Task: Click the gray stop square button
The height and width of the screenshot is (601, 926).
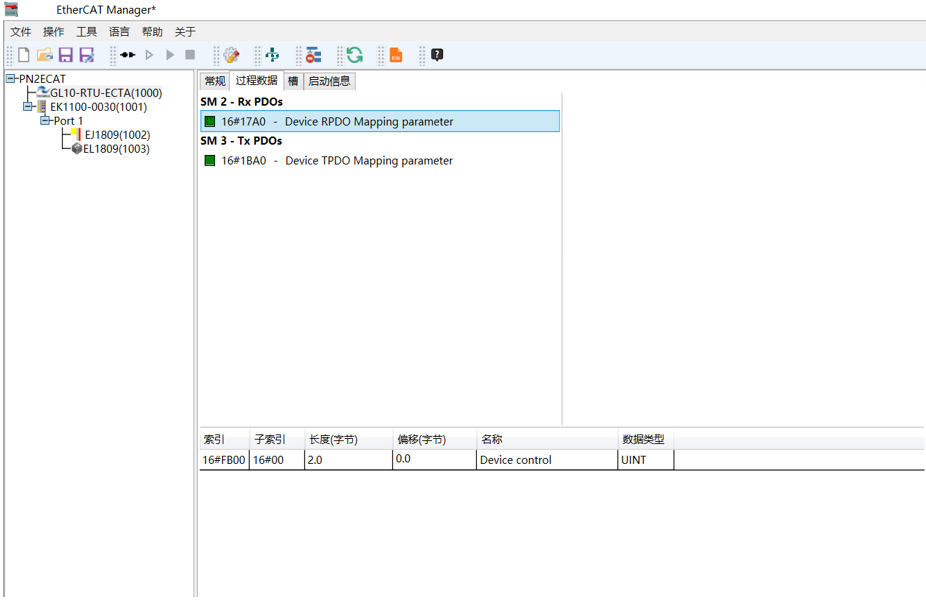Action: pyautogui.click(x=190, y=55)
